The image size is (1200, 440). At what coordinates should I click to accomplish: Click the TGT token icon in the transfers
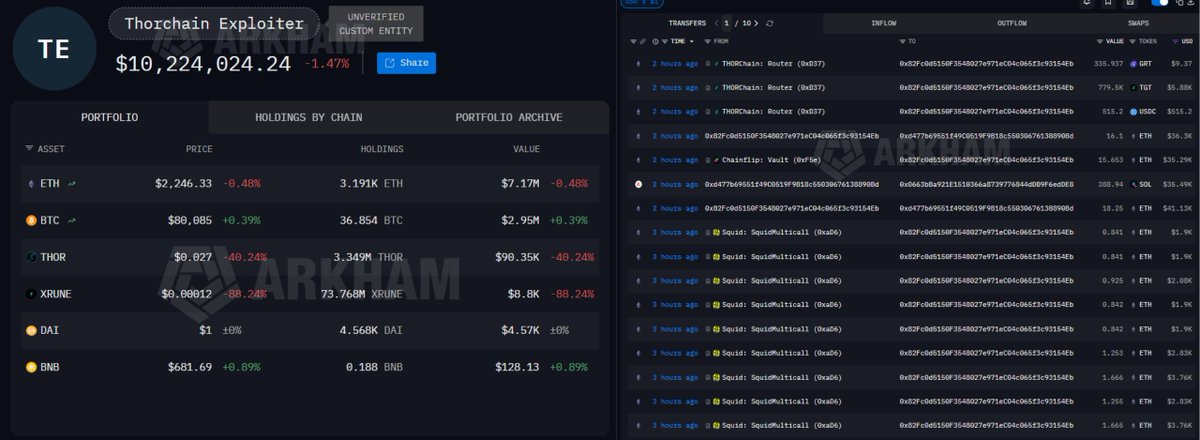(1134, 88)
